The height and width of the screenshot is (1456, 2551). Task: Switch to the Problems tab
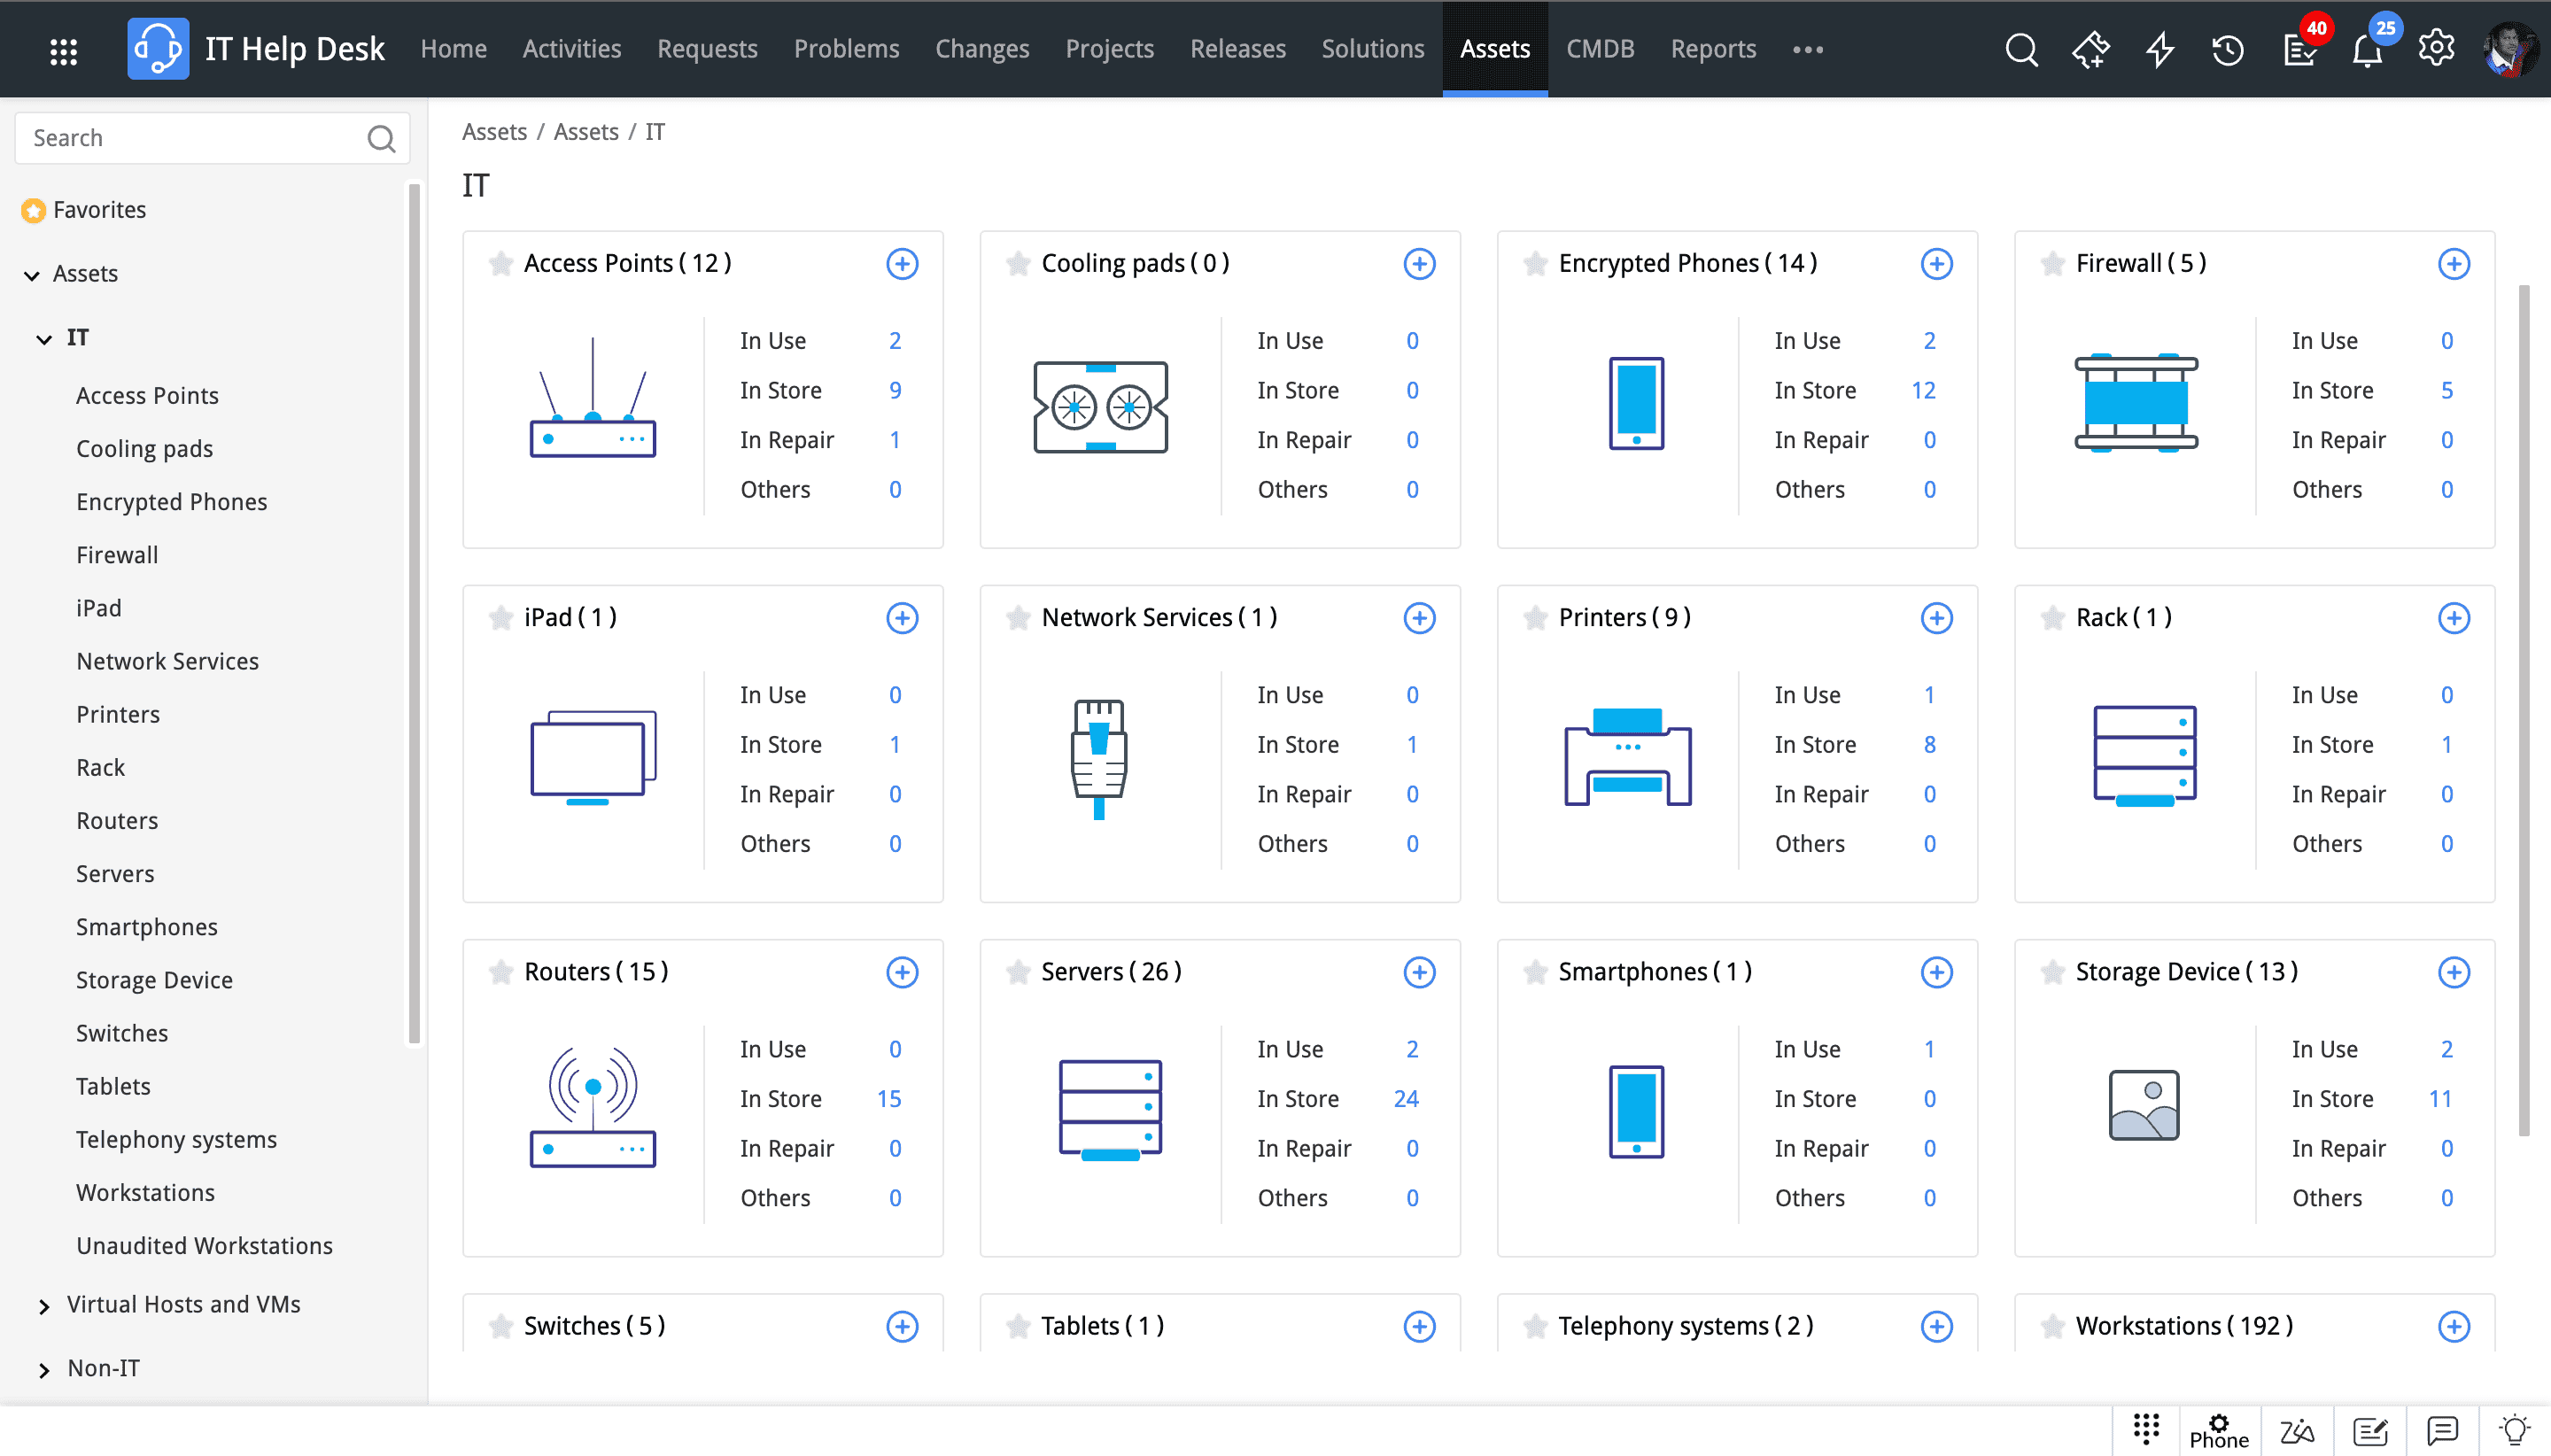(846, 49)
